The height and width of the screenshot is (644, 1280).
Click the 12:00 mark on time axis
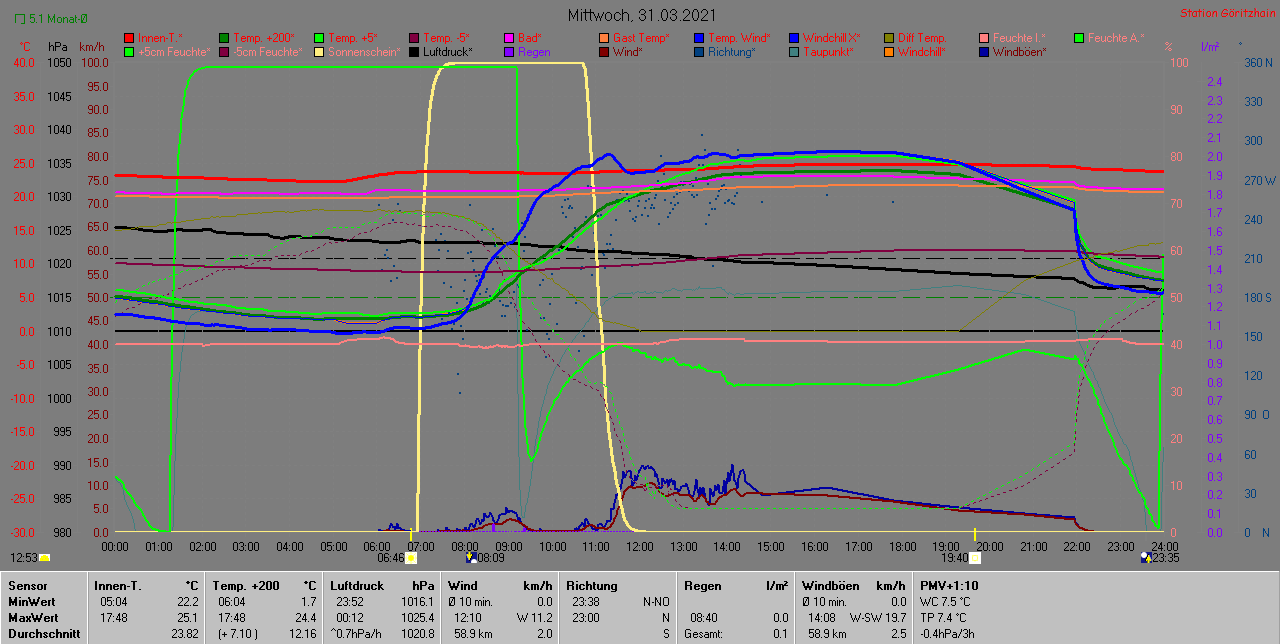640,546
